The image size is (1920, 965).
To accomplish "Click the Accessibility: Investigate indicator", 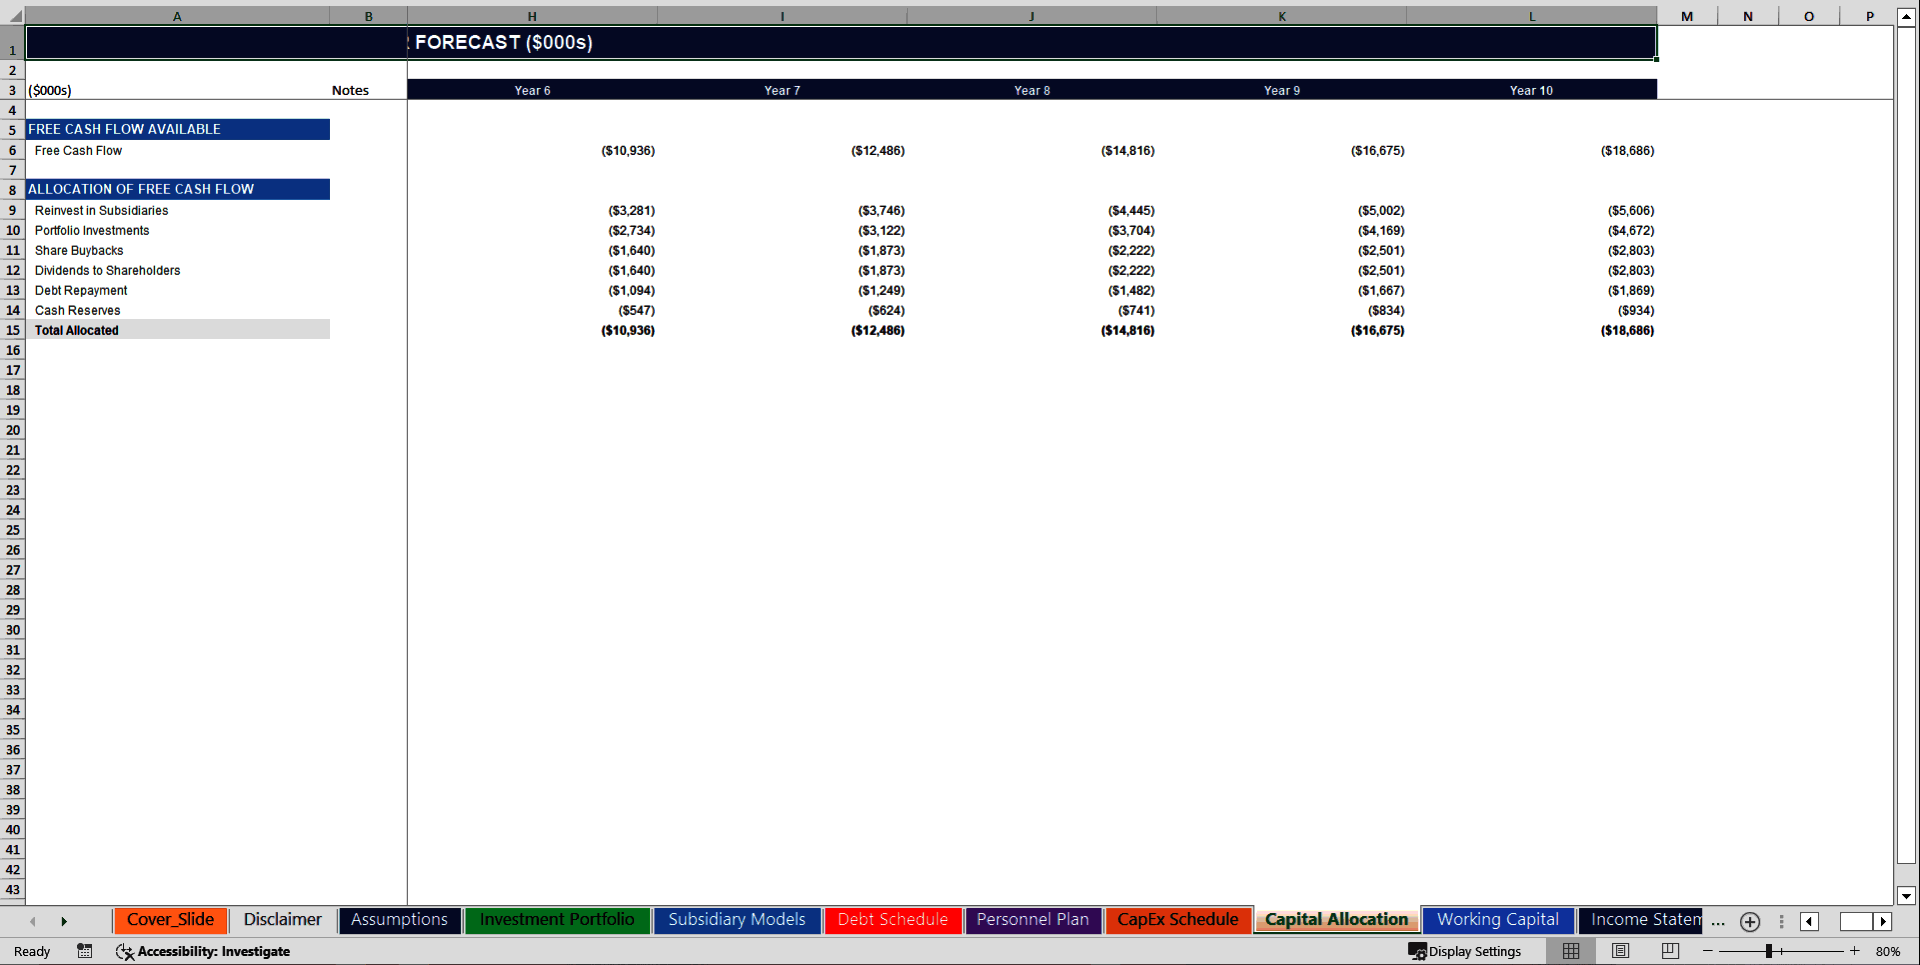I will [x=204, y=951].
